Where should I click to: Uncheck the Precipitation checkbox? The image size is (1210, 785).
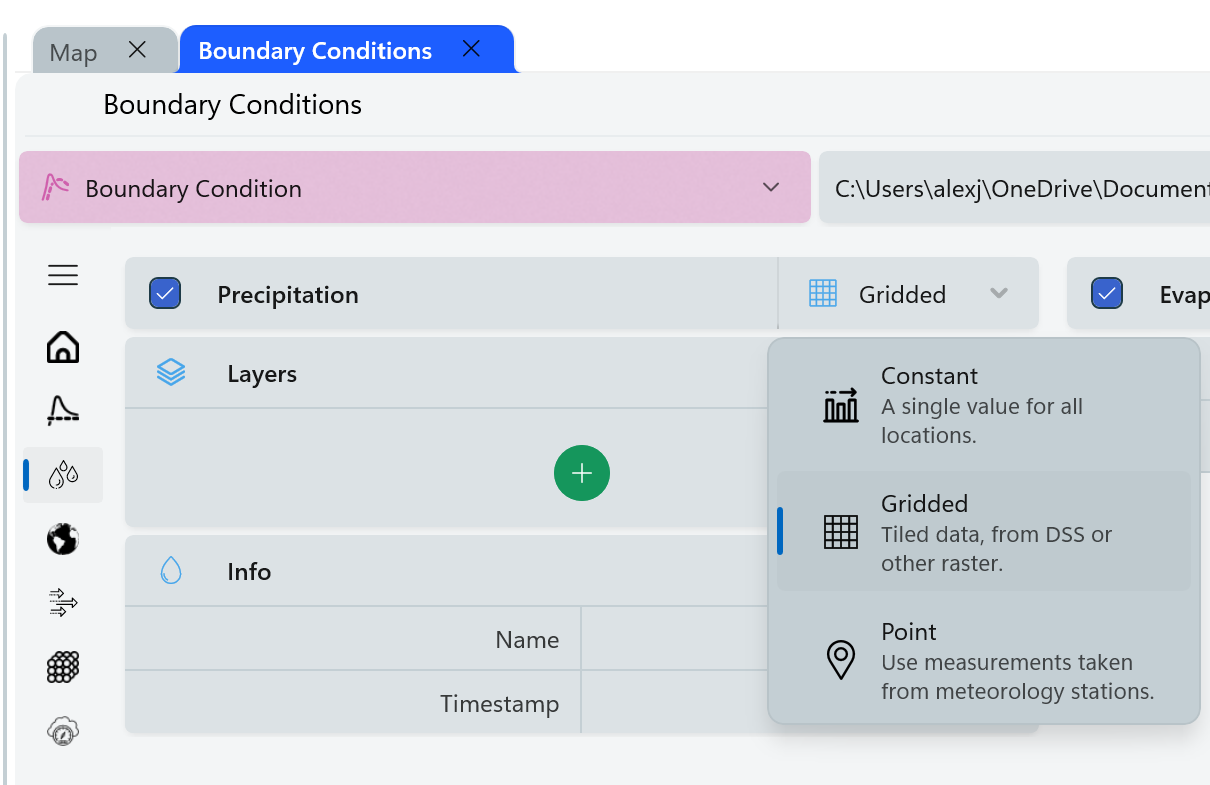(165, 294)
